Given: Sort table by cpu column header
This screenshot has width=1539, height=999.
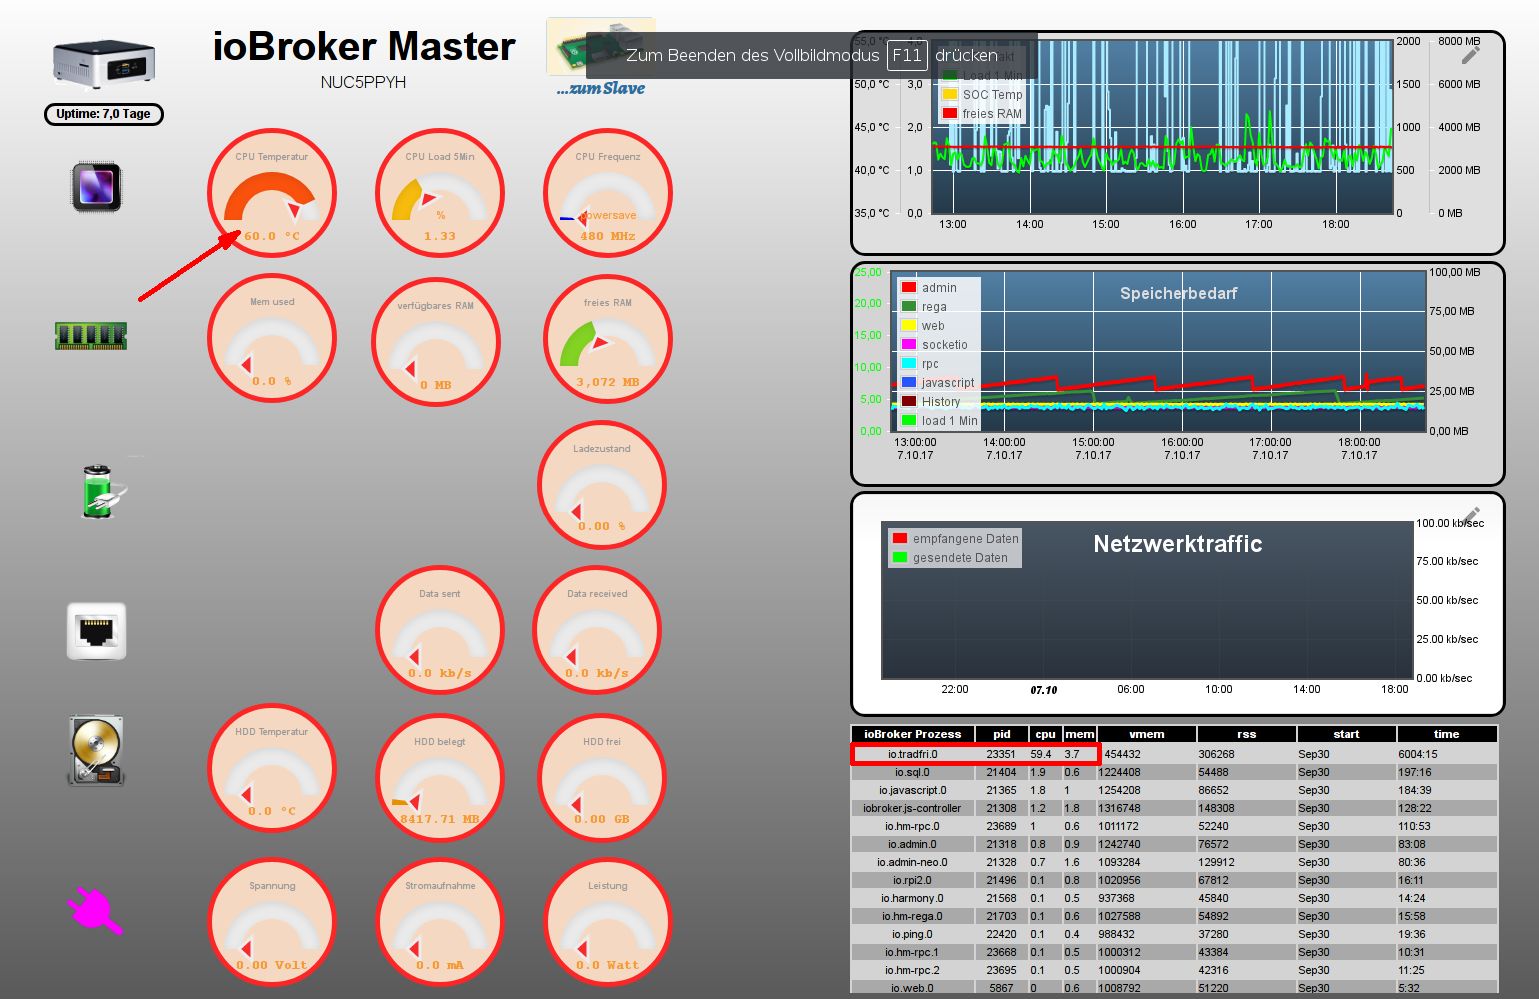Looking at the screenshot, I should 1045,734.
